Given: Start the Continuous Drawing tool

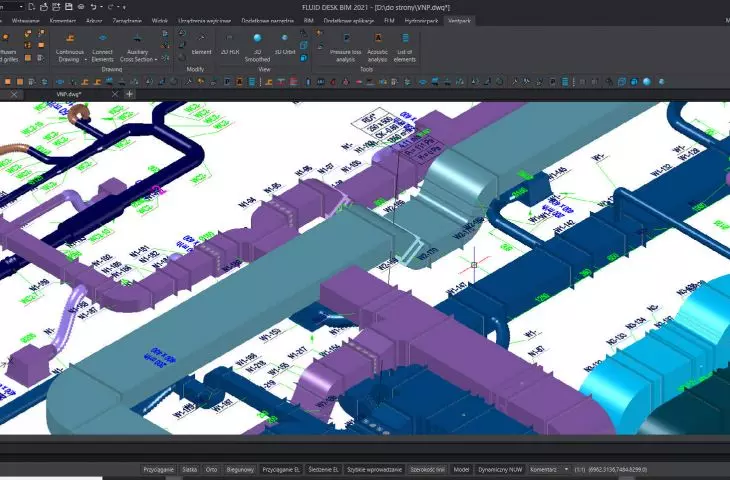Looking at the screenshot, I should point(70,47).
